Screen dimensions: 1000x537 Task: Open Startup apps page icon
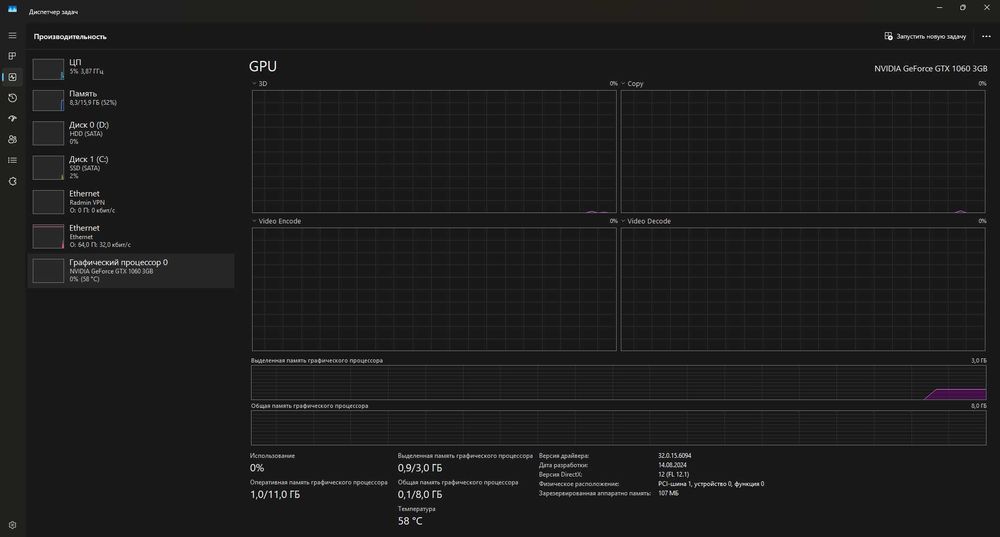coord(12,119)
